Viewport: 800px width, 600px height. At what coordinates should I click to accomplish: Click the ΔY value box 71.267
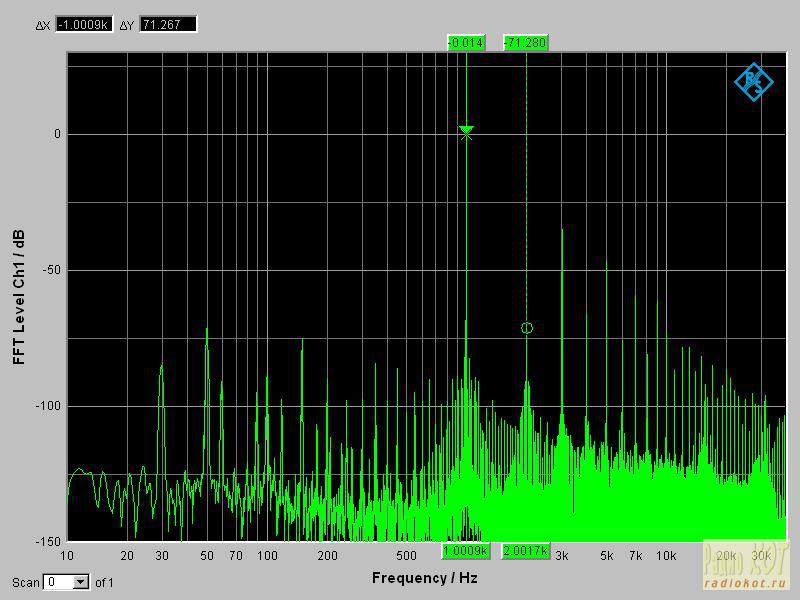pos(167,24)
